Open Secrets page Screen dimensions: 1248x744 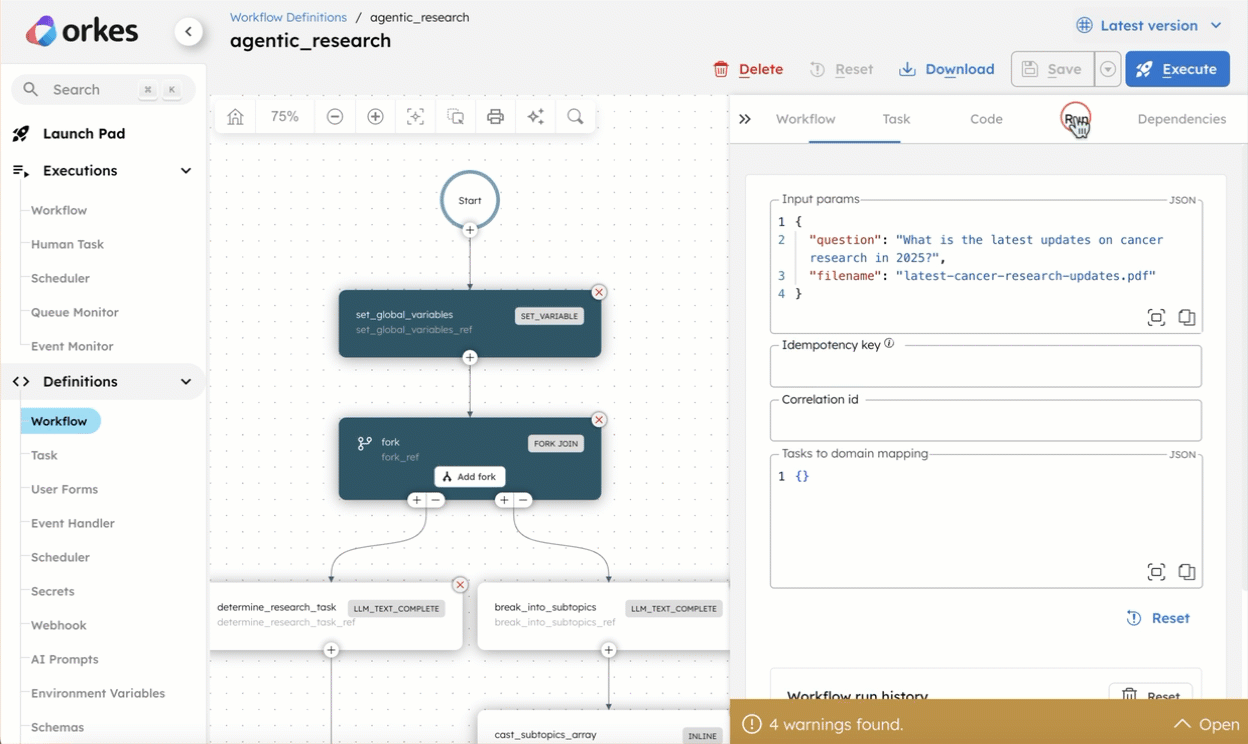click(53, 591)
